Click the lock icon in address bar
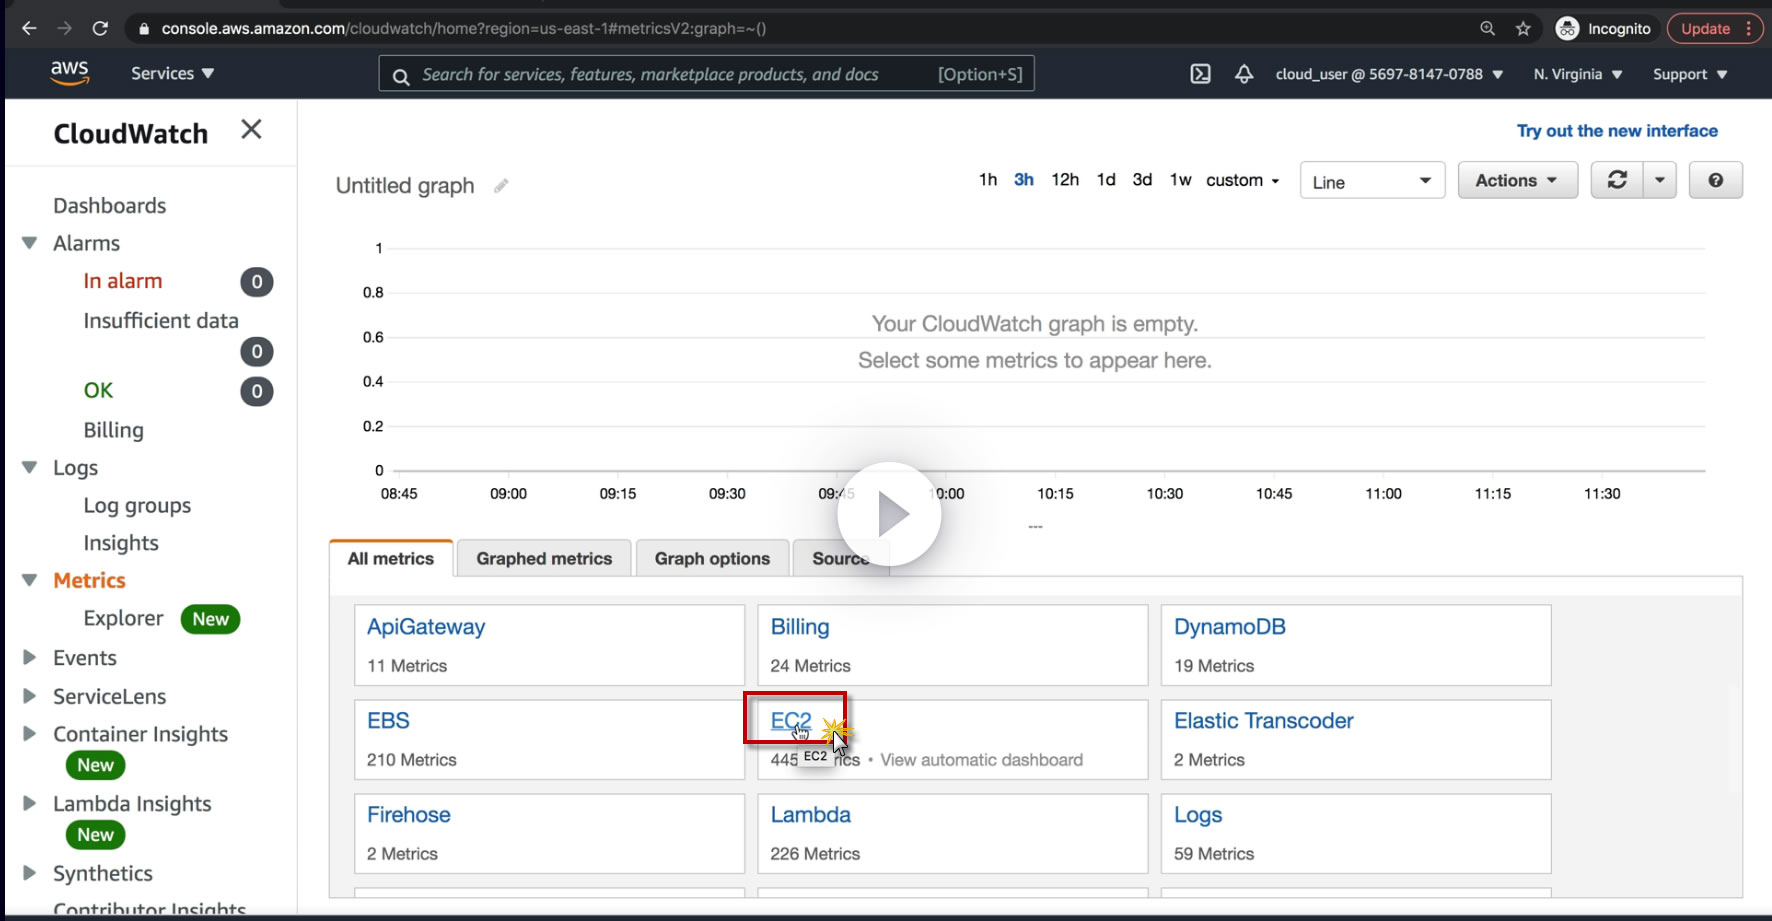The width and height of the screenshot is (1772, 921). (x=144, y=29)
